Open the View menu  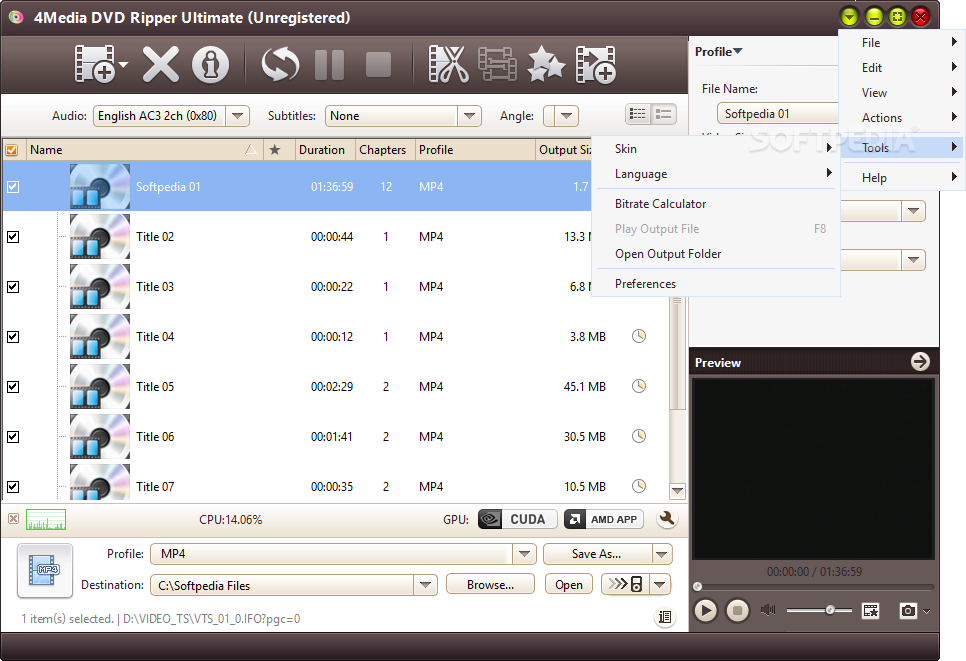tap(902, 92)
